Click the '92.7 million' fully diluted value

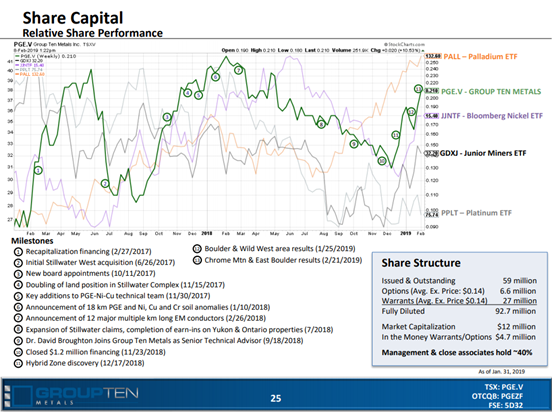click(x=515, y=311)
